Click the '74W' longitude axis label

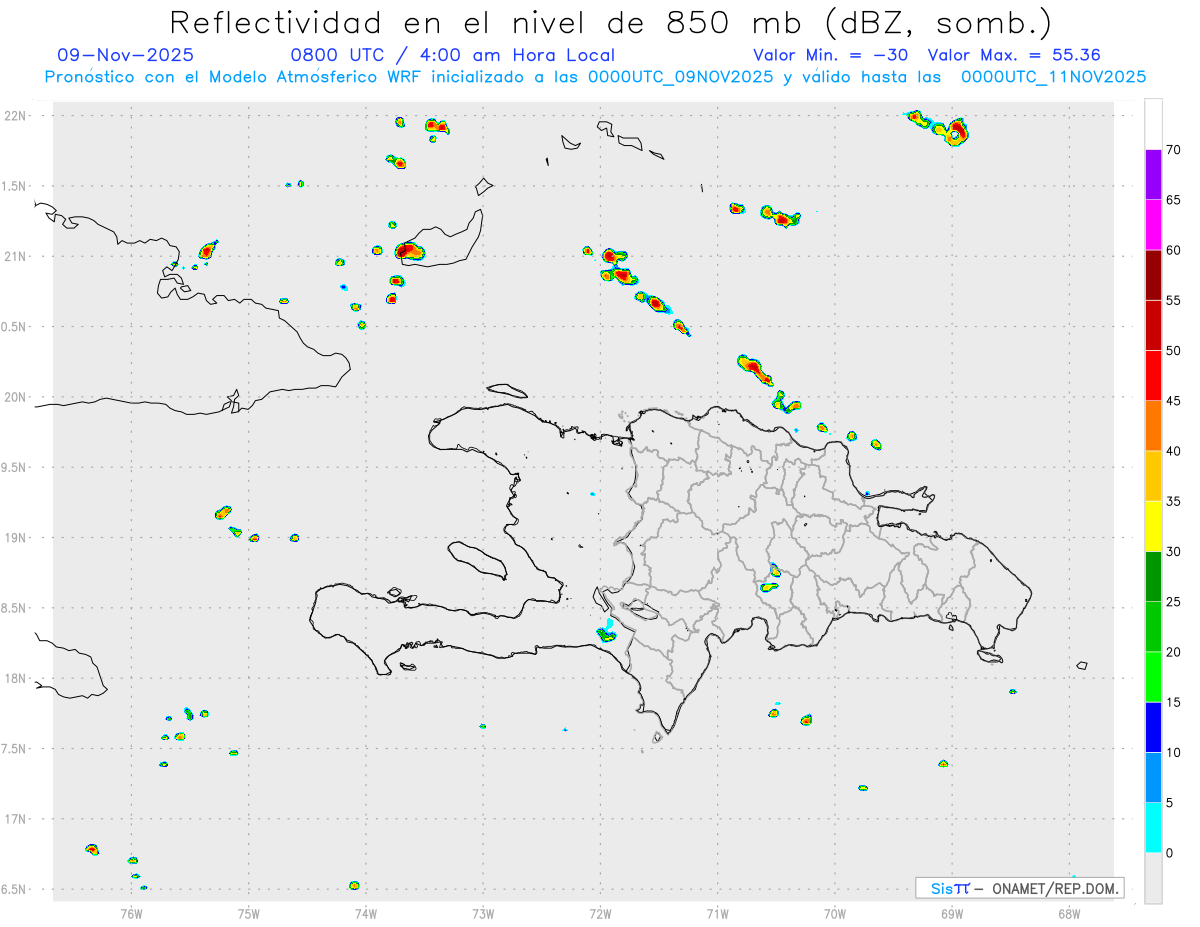[x=366, y=914]
